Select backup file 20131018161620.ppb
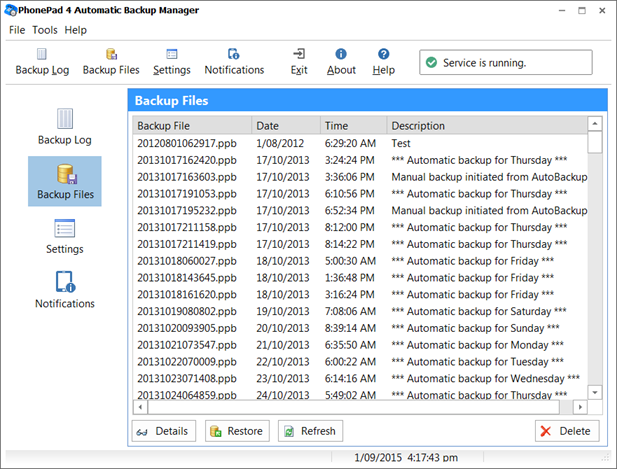Viewport: 617px width, 469px height. 187,294
